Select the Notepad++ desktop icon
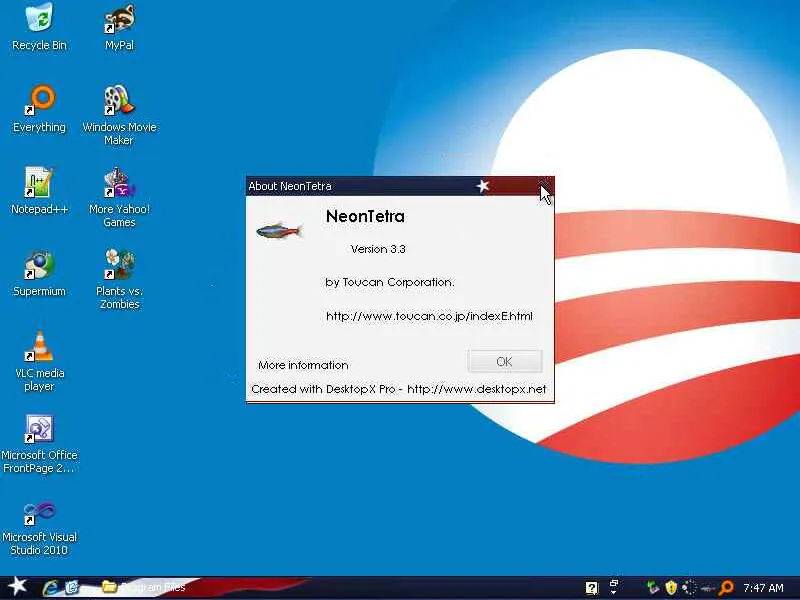The width and height of the screenshot is (800, 600). pyautogui.click(x=39, y=190)
